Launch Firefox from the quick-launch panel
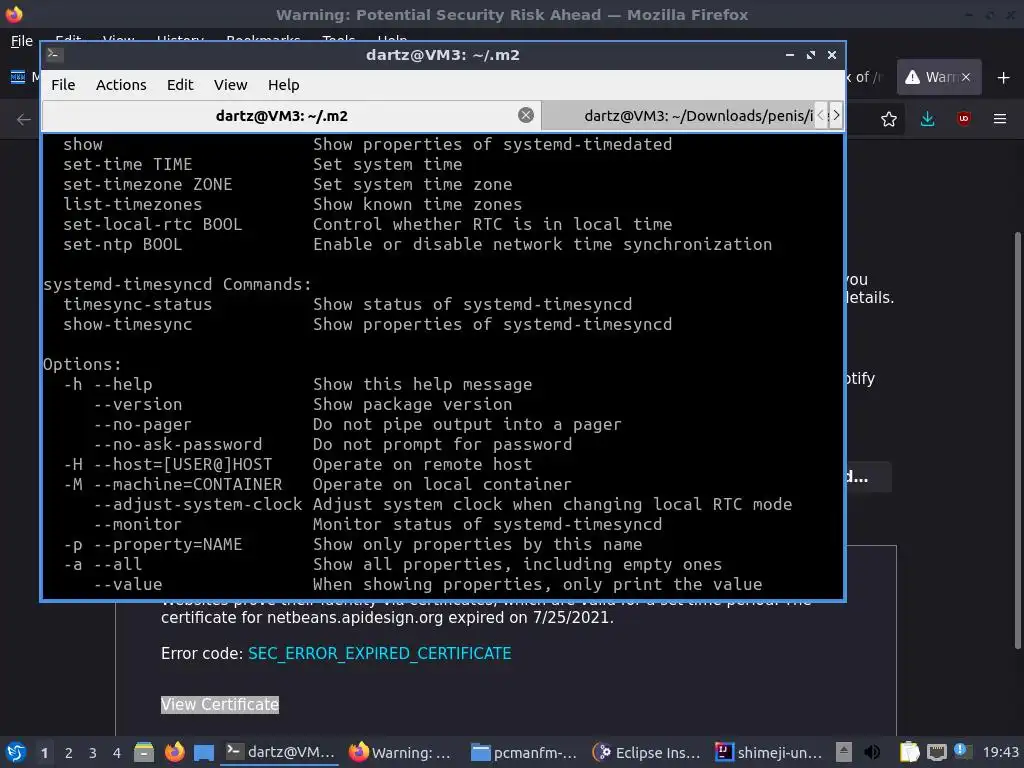The image size is (1024, 768). (174, 752)
